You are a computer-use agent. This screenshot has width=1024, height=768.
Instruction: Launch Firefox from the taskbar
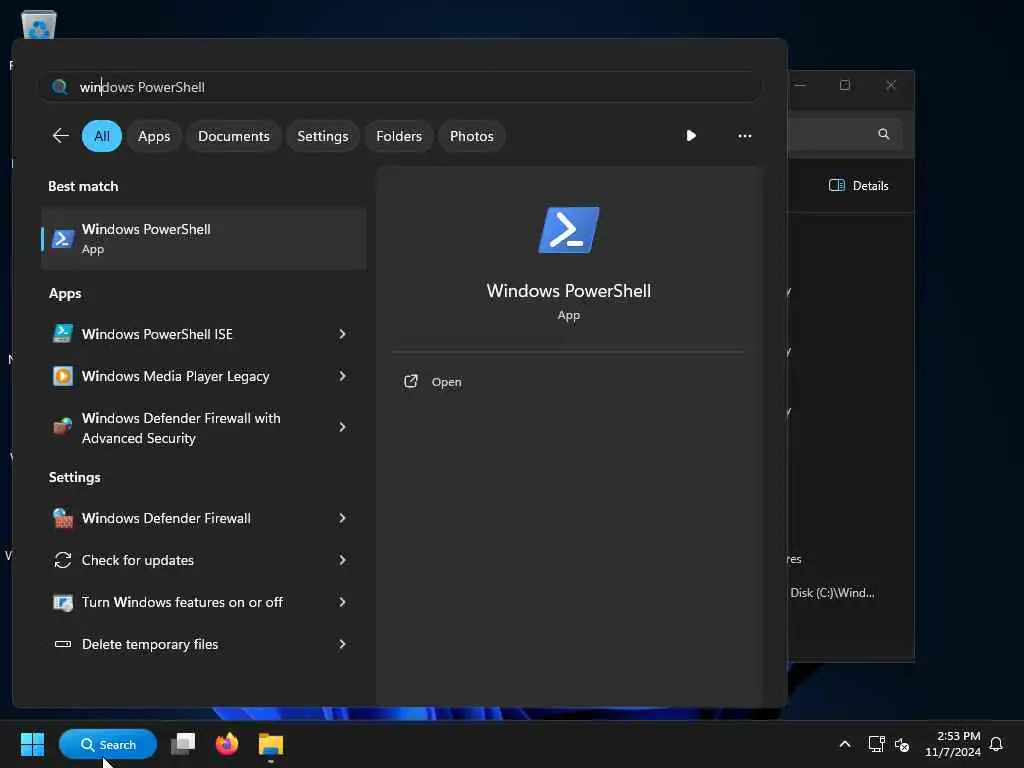[x=227, y=744]
